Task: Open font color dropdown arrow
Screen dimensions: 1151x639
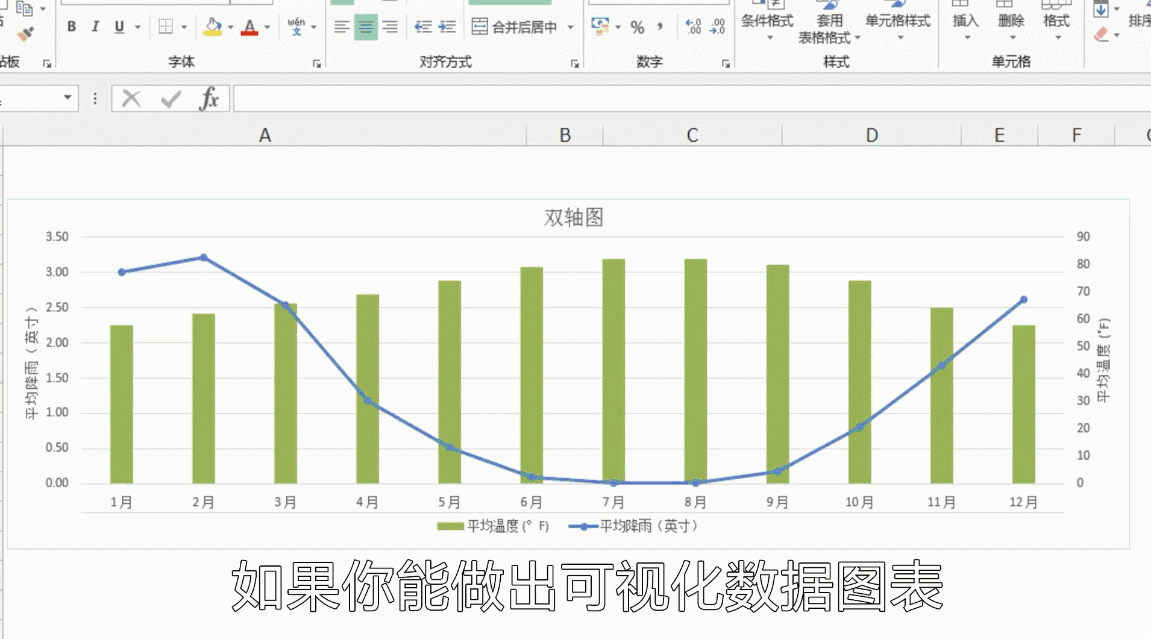Action: [267, 27]
